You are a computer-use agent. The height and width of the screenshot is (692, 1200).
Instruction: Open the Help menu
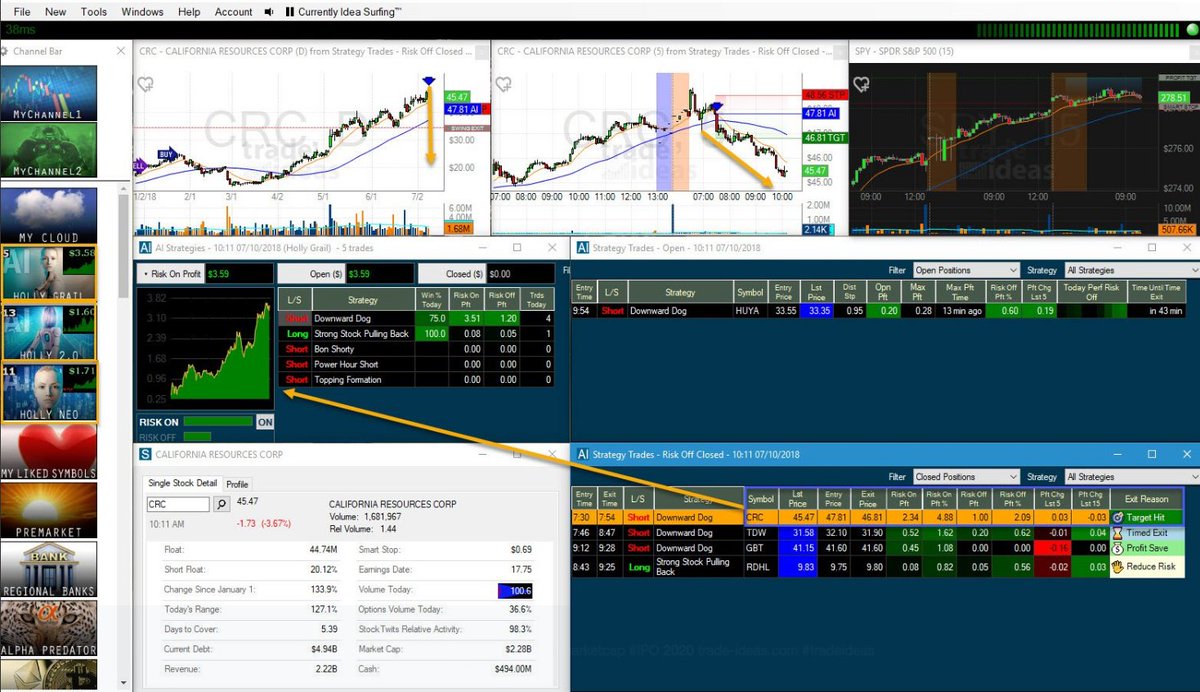(189, 12)
